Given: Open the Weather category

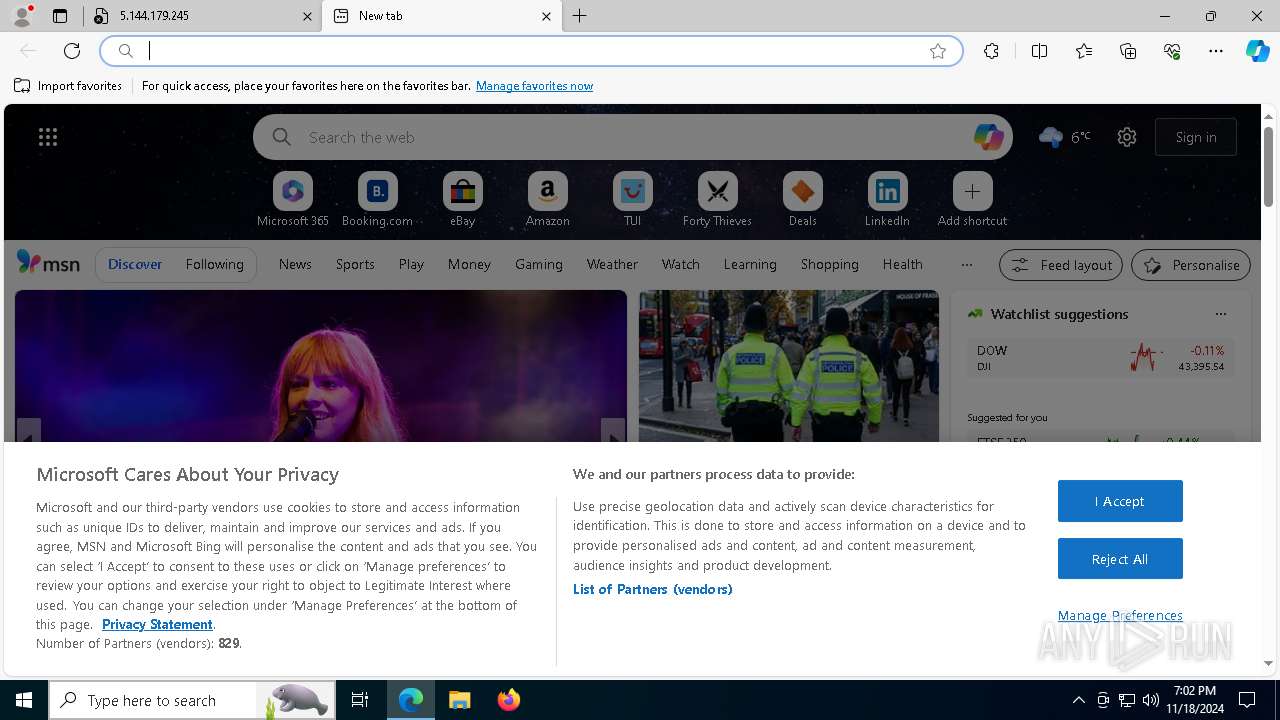Looking at the screenshot, I should pos(612,264).
